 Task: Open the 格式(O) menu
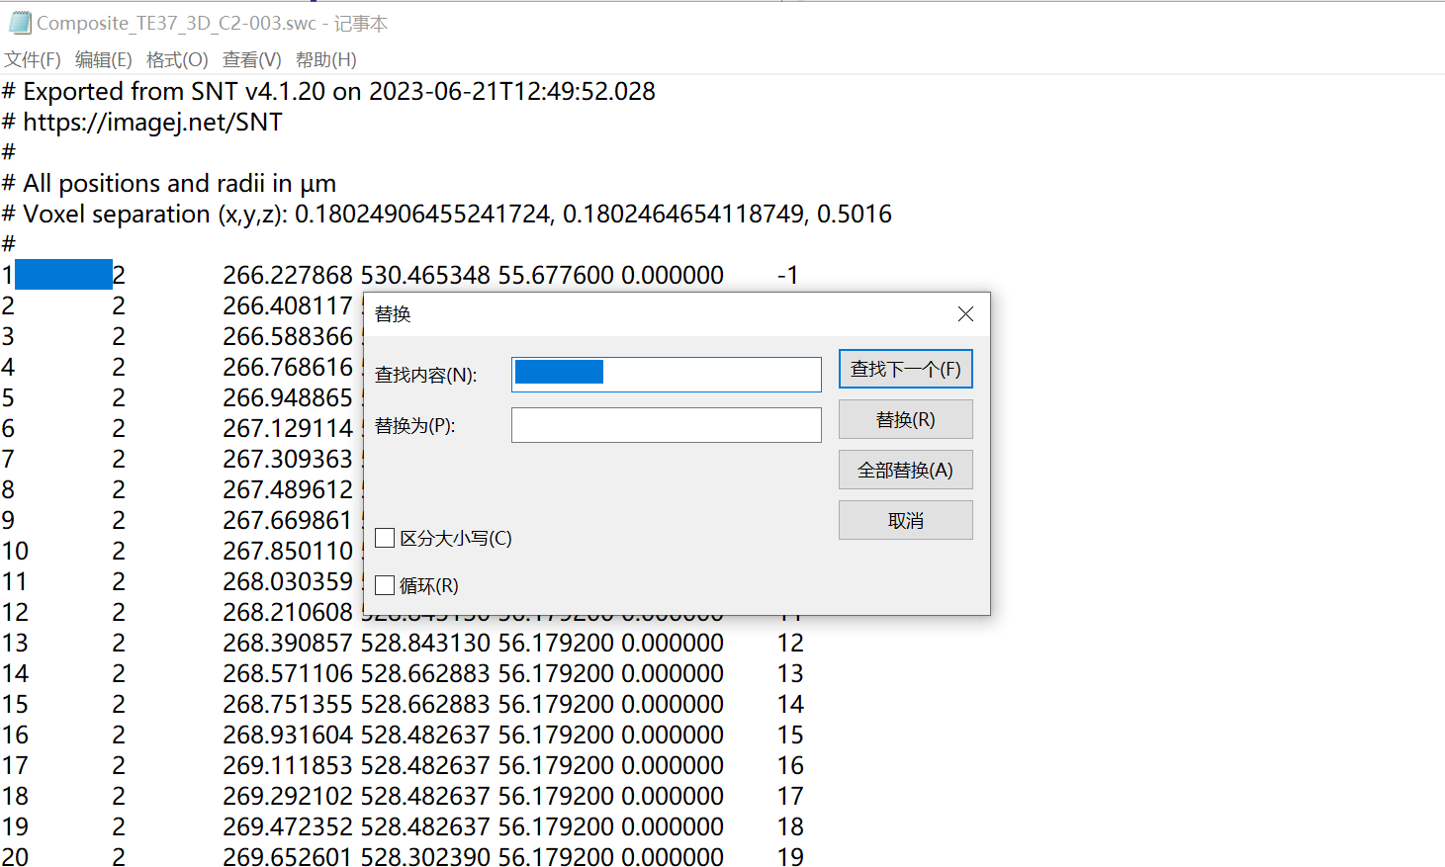pos(177,60)
